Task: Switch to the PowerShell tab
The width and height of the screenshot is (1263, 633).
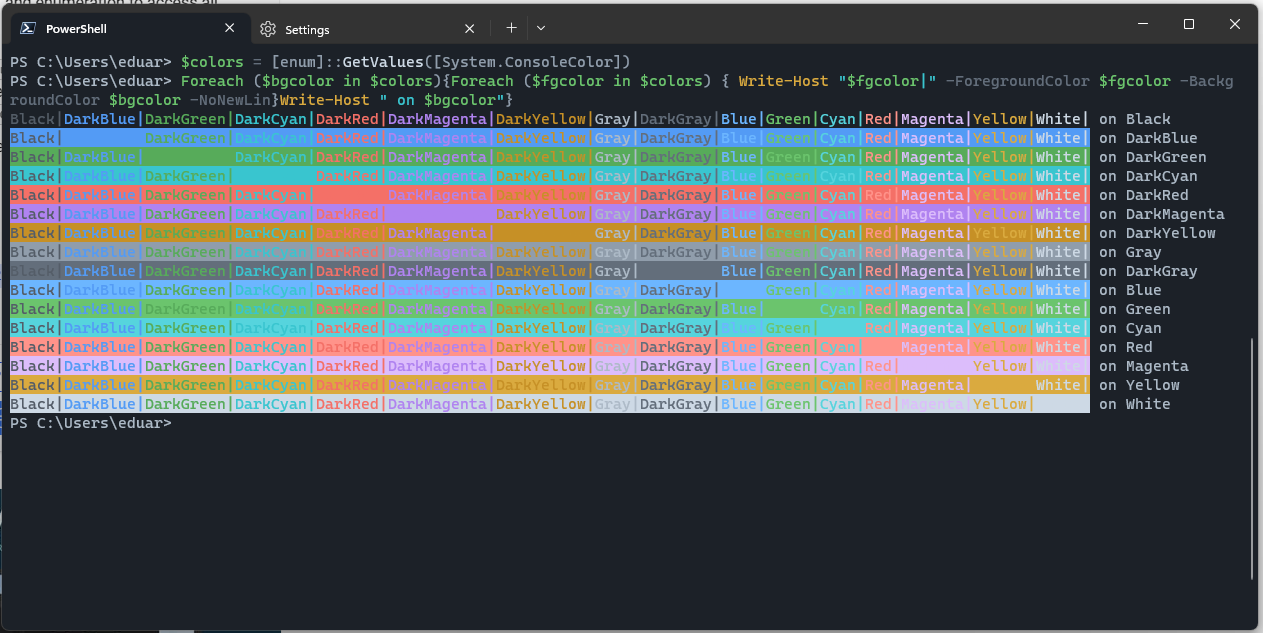Action: [x=128, y=29]
